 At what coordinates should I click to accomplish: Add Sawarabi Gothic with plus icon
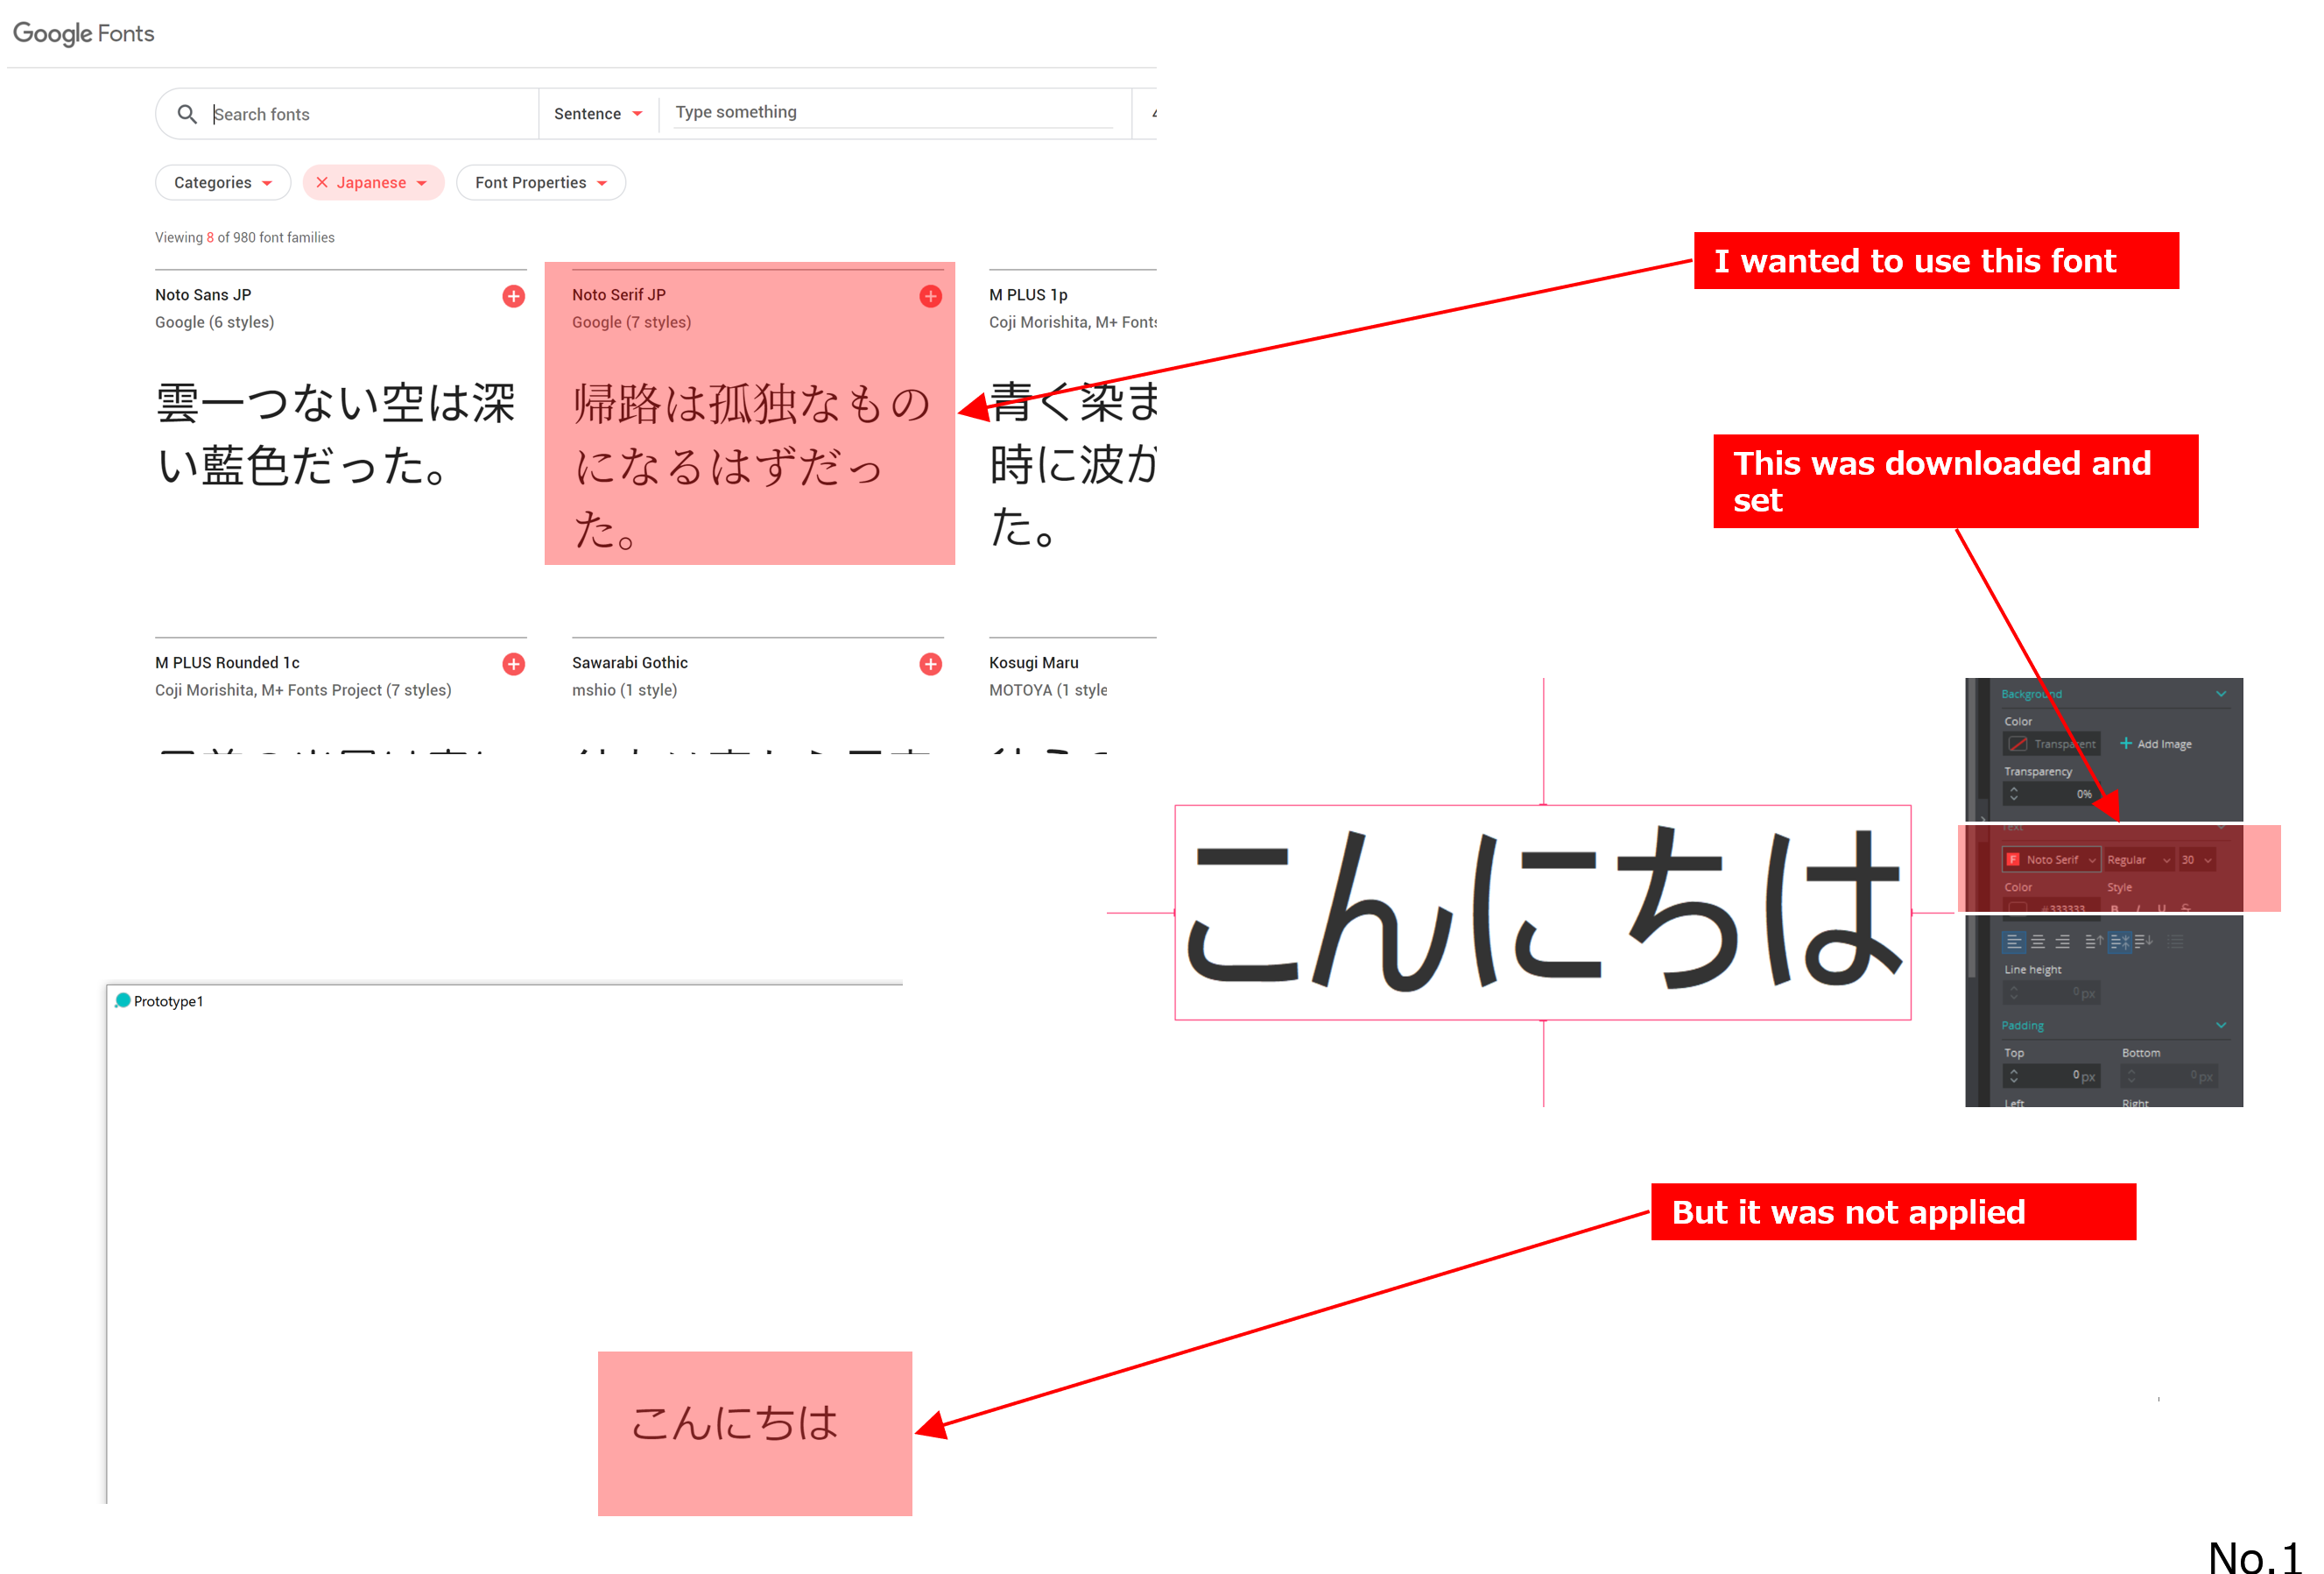pyautogui.click(x=930, y=664)
